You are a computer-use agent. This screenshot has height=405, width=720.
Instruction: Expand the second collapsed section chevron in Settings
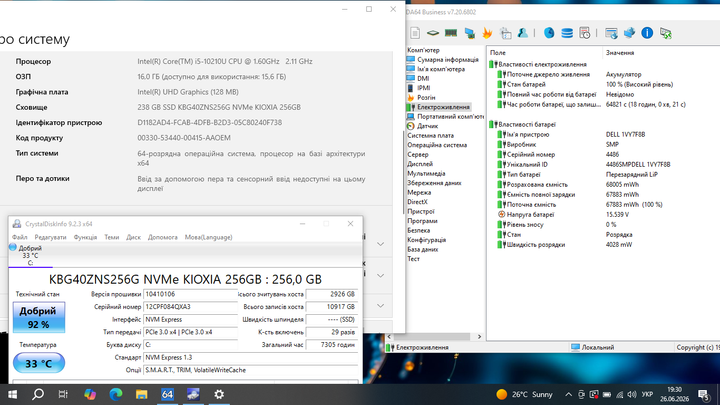coord(381,276)
